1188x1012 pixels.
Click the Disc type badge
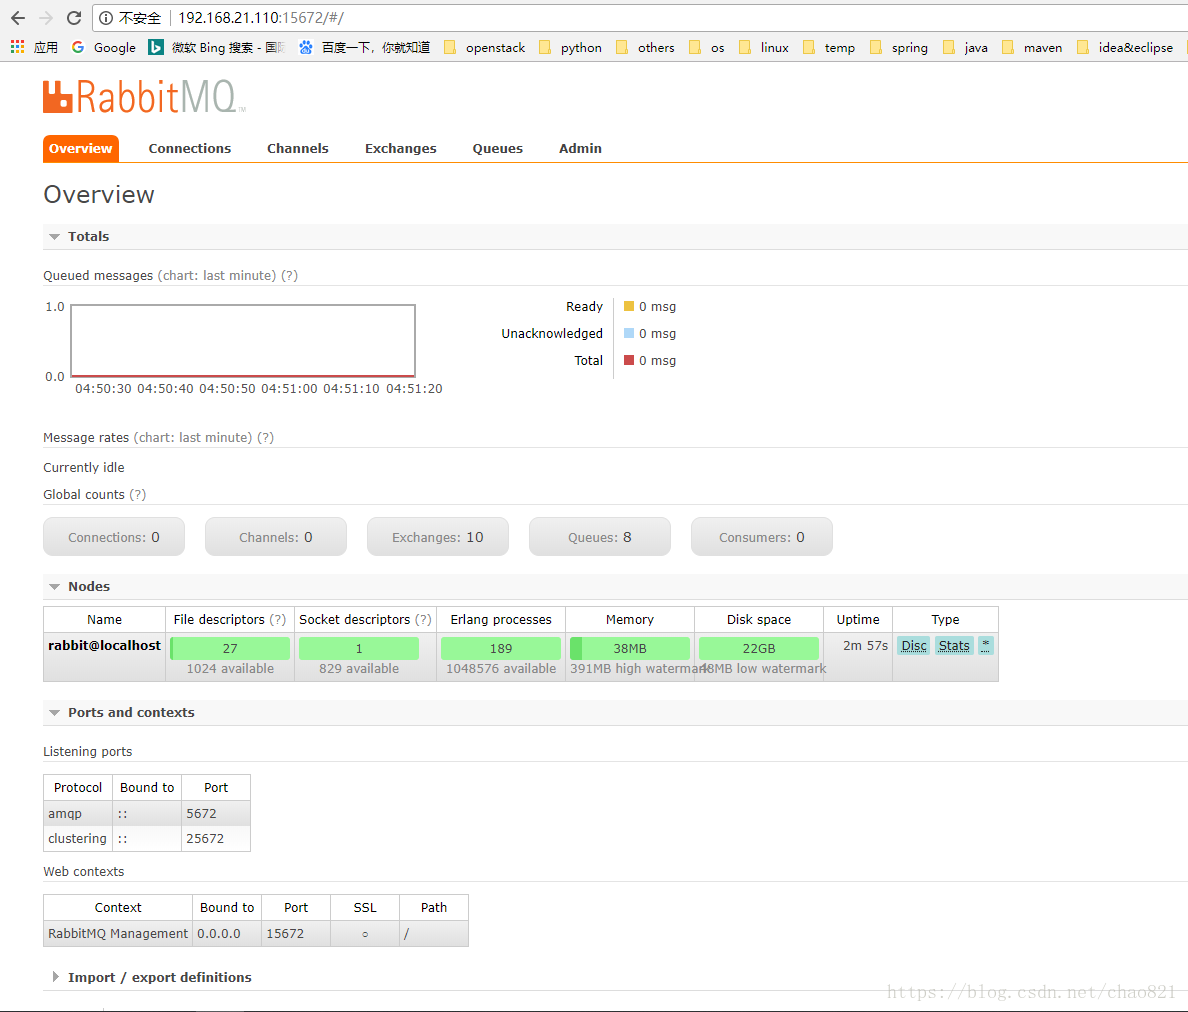914,645
